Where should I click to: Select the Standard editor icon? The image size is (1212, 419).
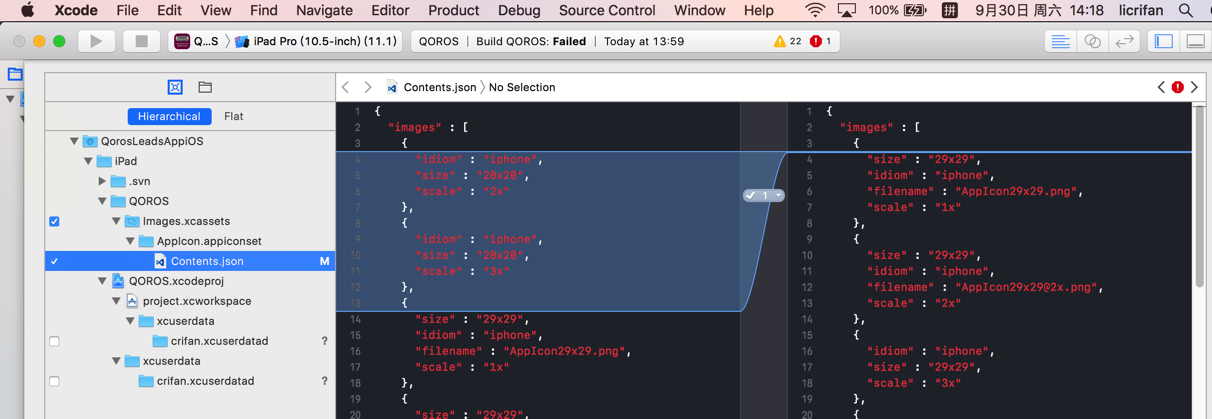(1060, 41)
